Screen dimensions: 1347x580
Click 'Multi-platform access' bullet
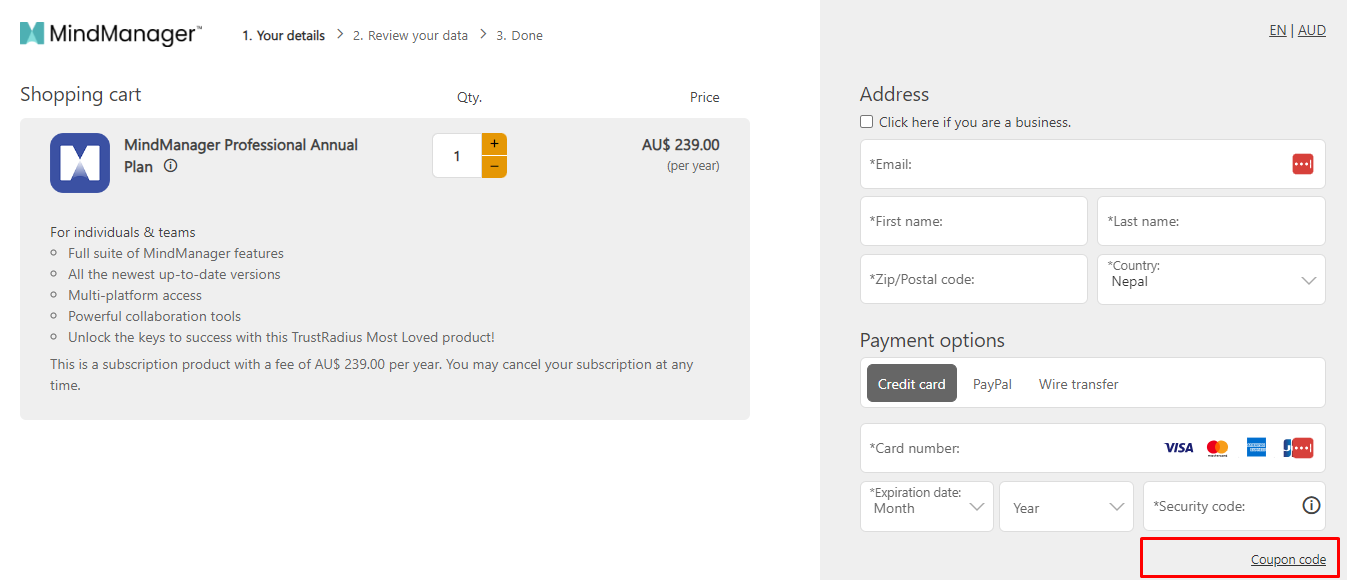point(135,295)
